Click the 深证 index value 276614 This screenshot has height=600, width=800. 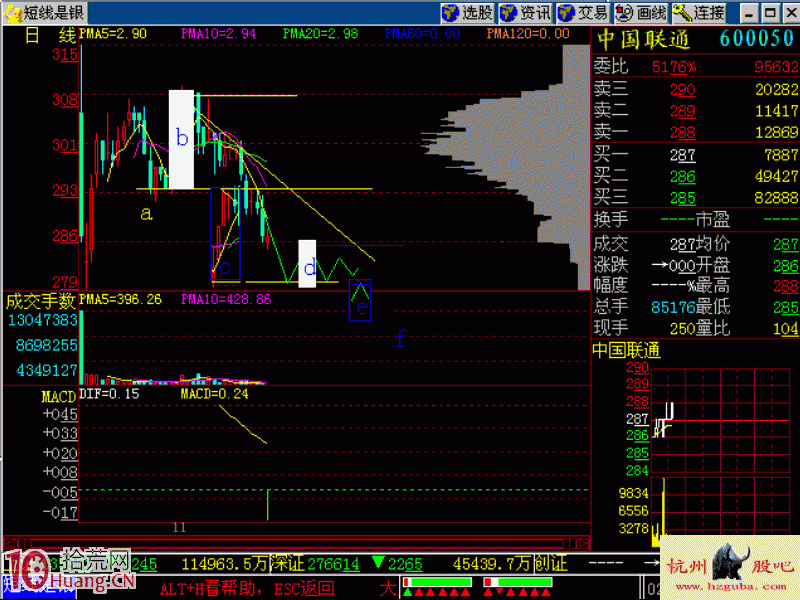click(x=334, y=564)
